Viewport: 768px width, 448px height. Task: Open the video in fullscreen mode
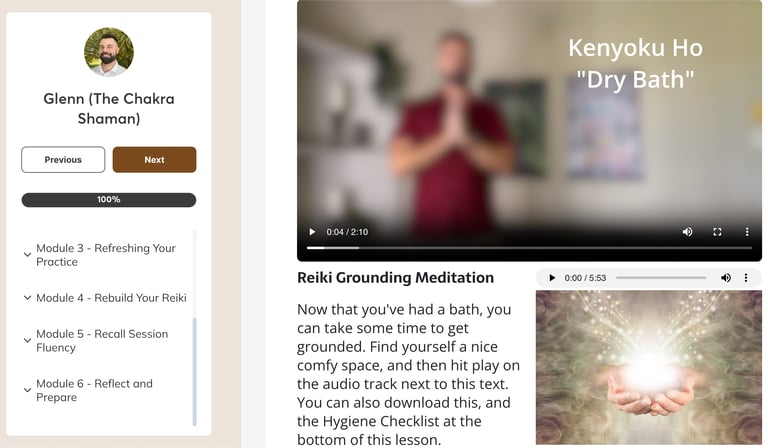tap(717, 232)
